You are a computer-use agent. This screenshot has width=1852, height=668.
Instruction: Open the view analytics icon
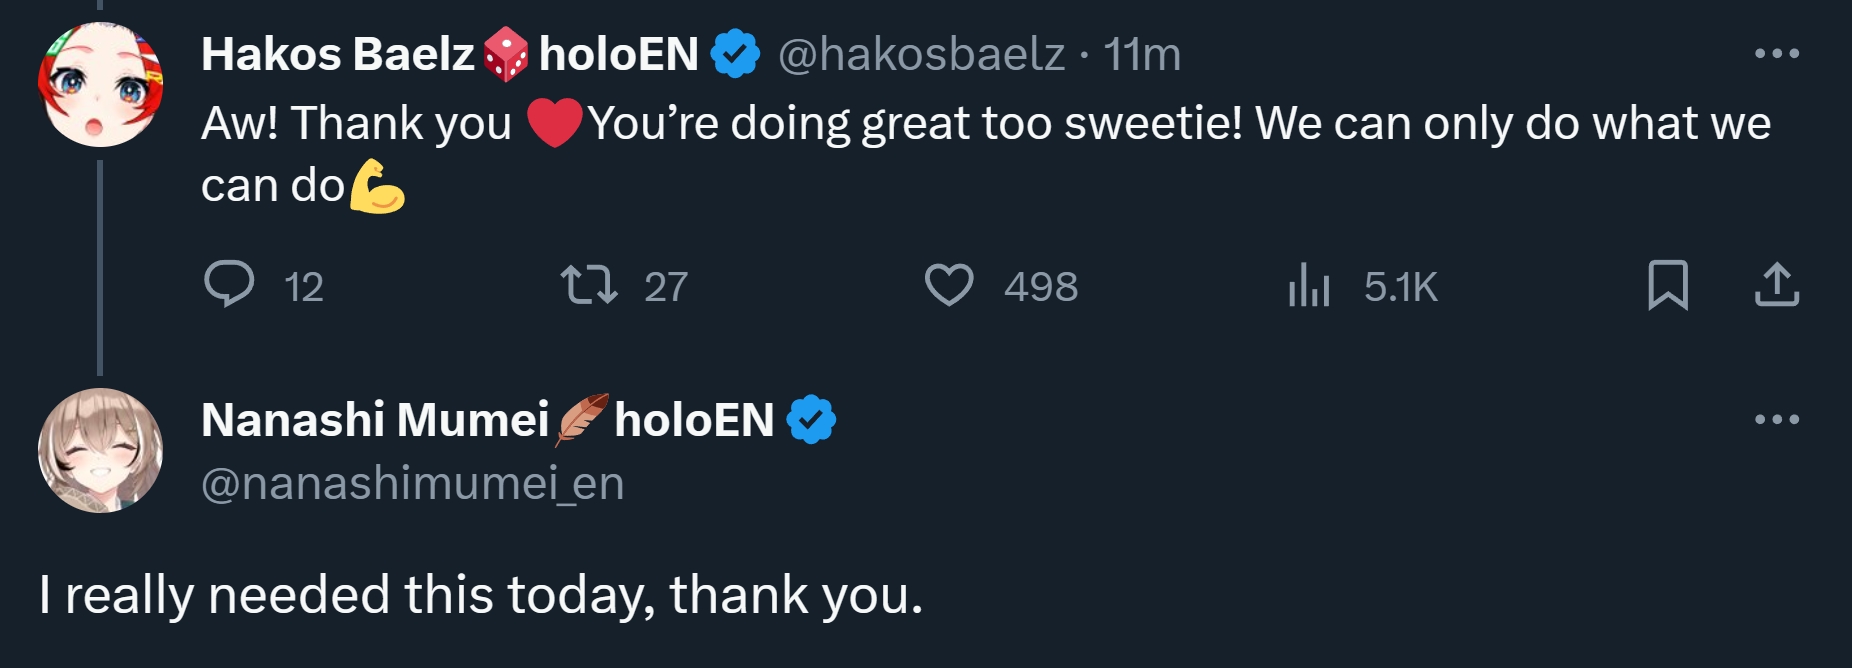coord(1309,285)
